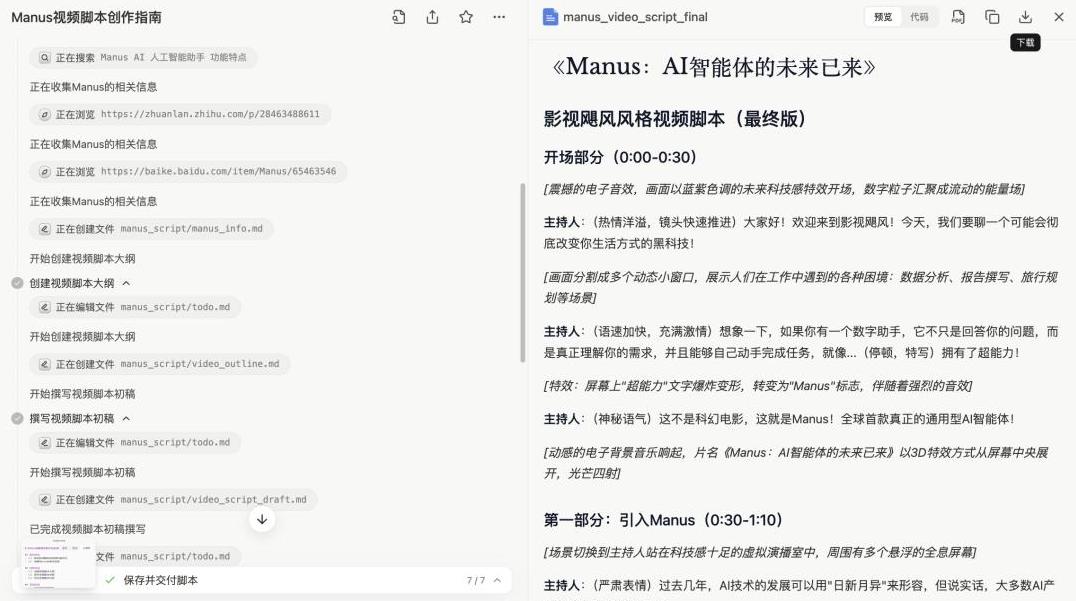Click the edit icon beside video_outline.md
Viewport: 1076px width, 601px height.
click(x=44, y=364)
